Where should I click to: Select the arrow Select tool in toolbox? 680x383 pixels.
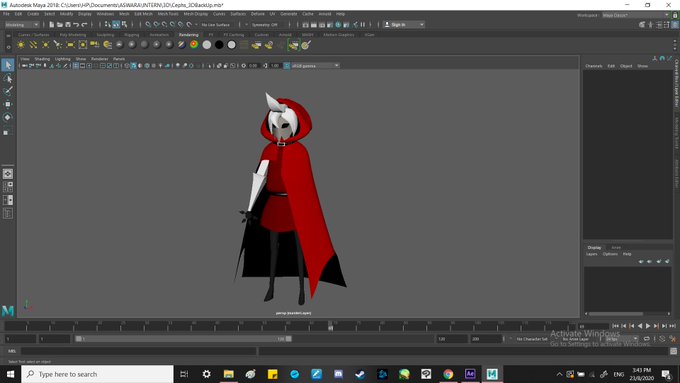(x=8, y=65)
